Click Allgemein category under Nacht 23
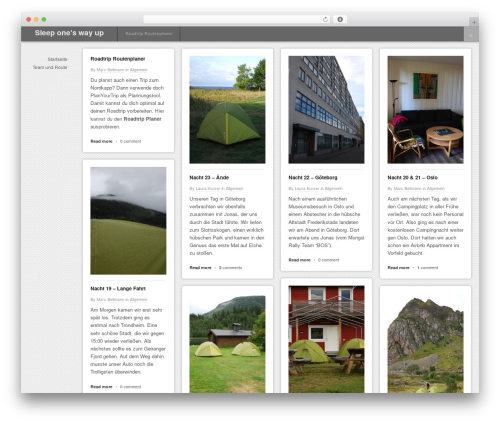 [235, 189]
